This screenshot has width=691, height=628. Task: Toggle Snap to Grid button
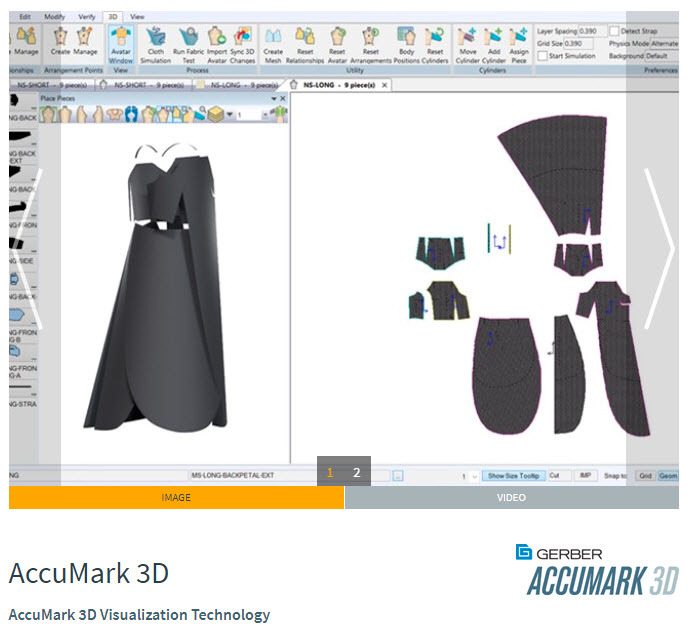[645, 476]
